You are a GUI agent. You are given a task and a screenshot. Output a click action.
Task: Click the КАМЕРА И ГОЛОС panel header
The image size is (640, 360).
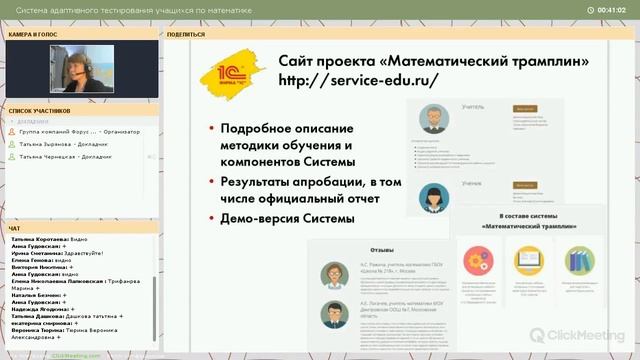pos(82,34)
